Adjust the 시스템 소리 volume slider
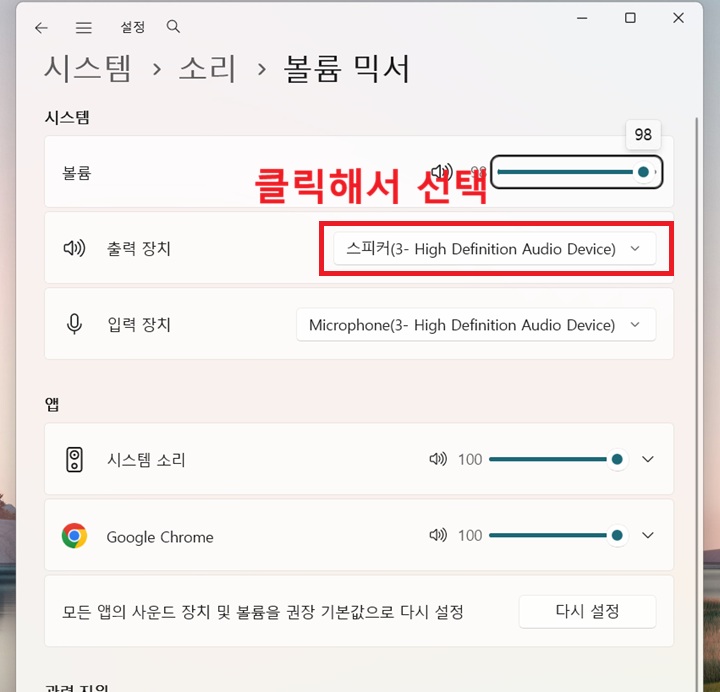Viewport: 720px width, 692px height. point(557,459)
